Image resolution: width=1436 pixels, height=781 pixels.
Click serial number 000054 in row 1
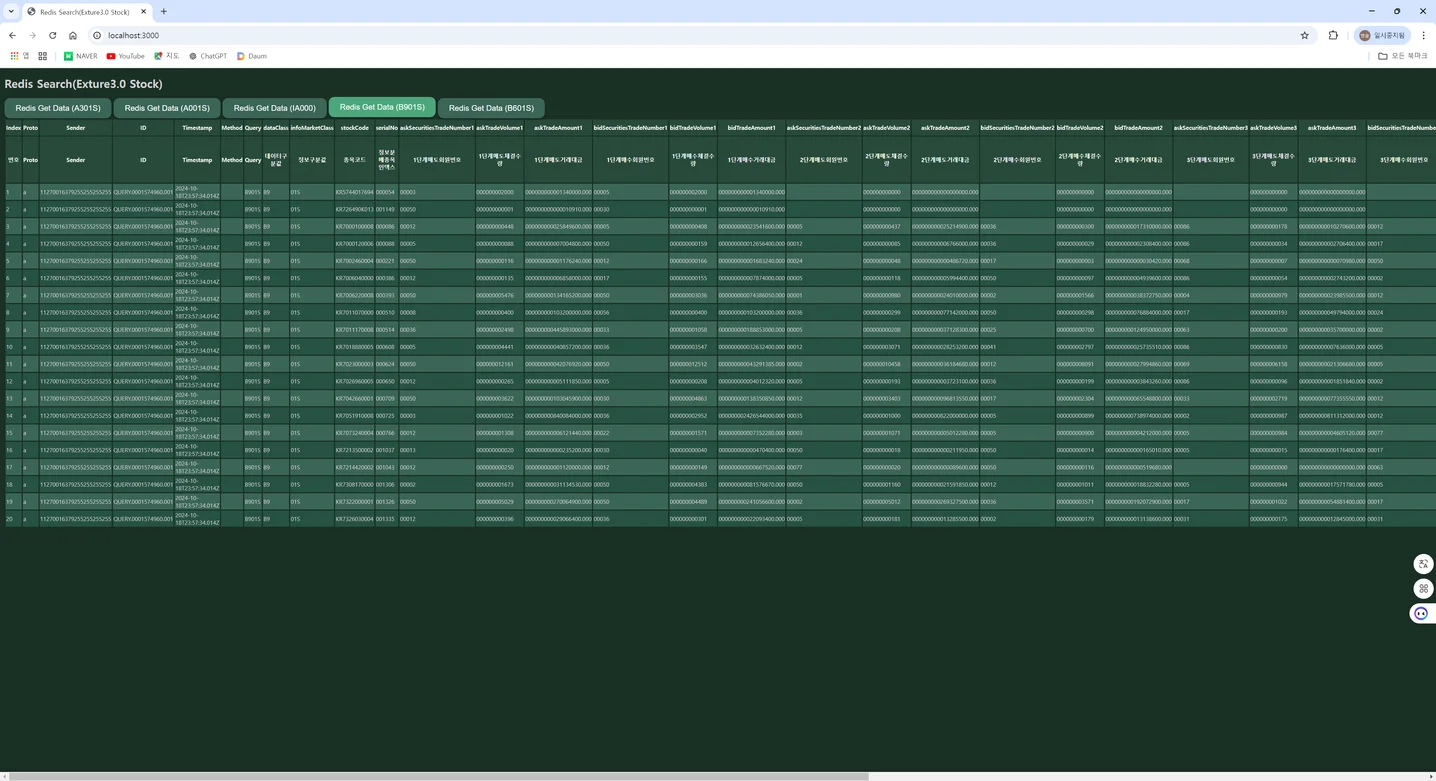point(386,192)
